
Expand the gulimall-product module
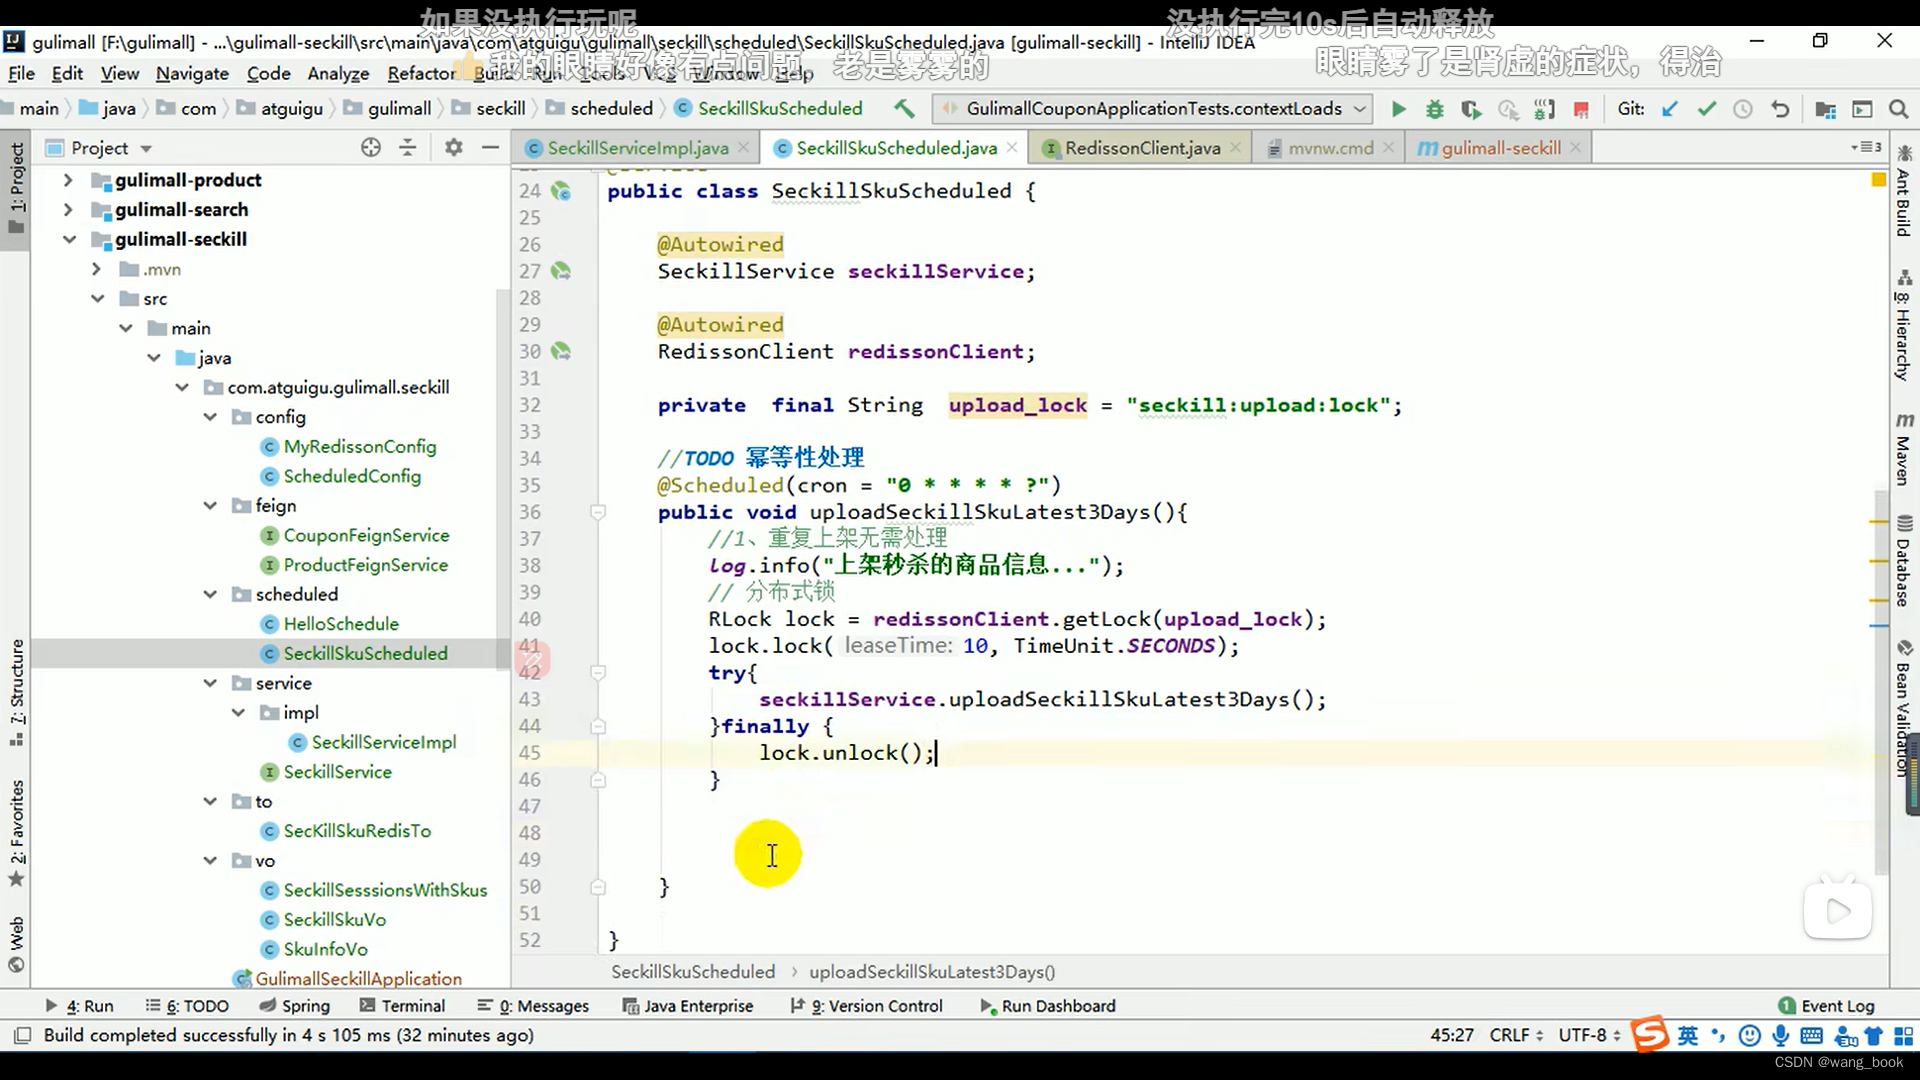pos(68,180)
